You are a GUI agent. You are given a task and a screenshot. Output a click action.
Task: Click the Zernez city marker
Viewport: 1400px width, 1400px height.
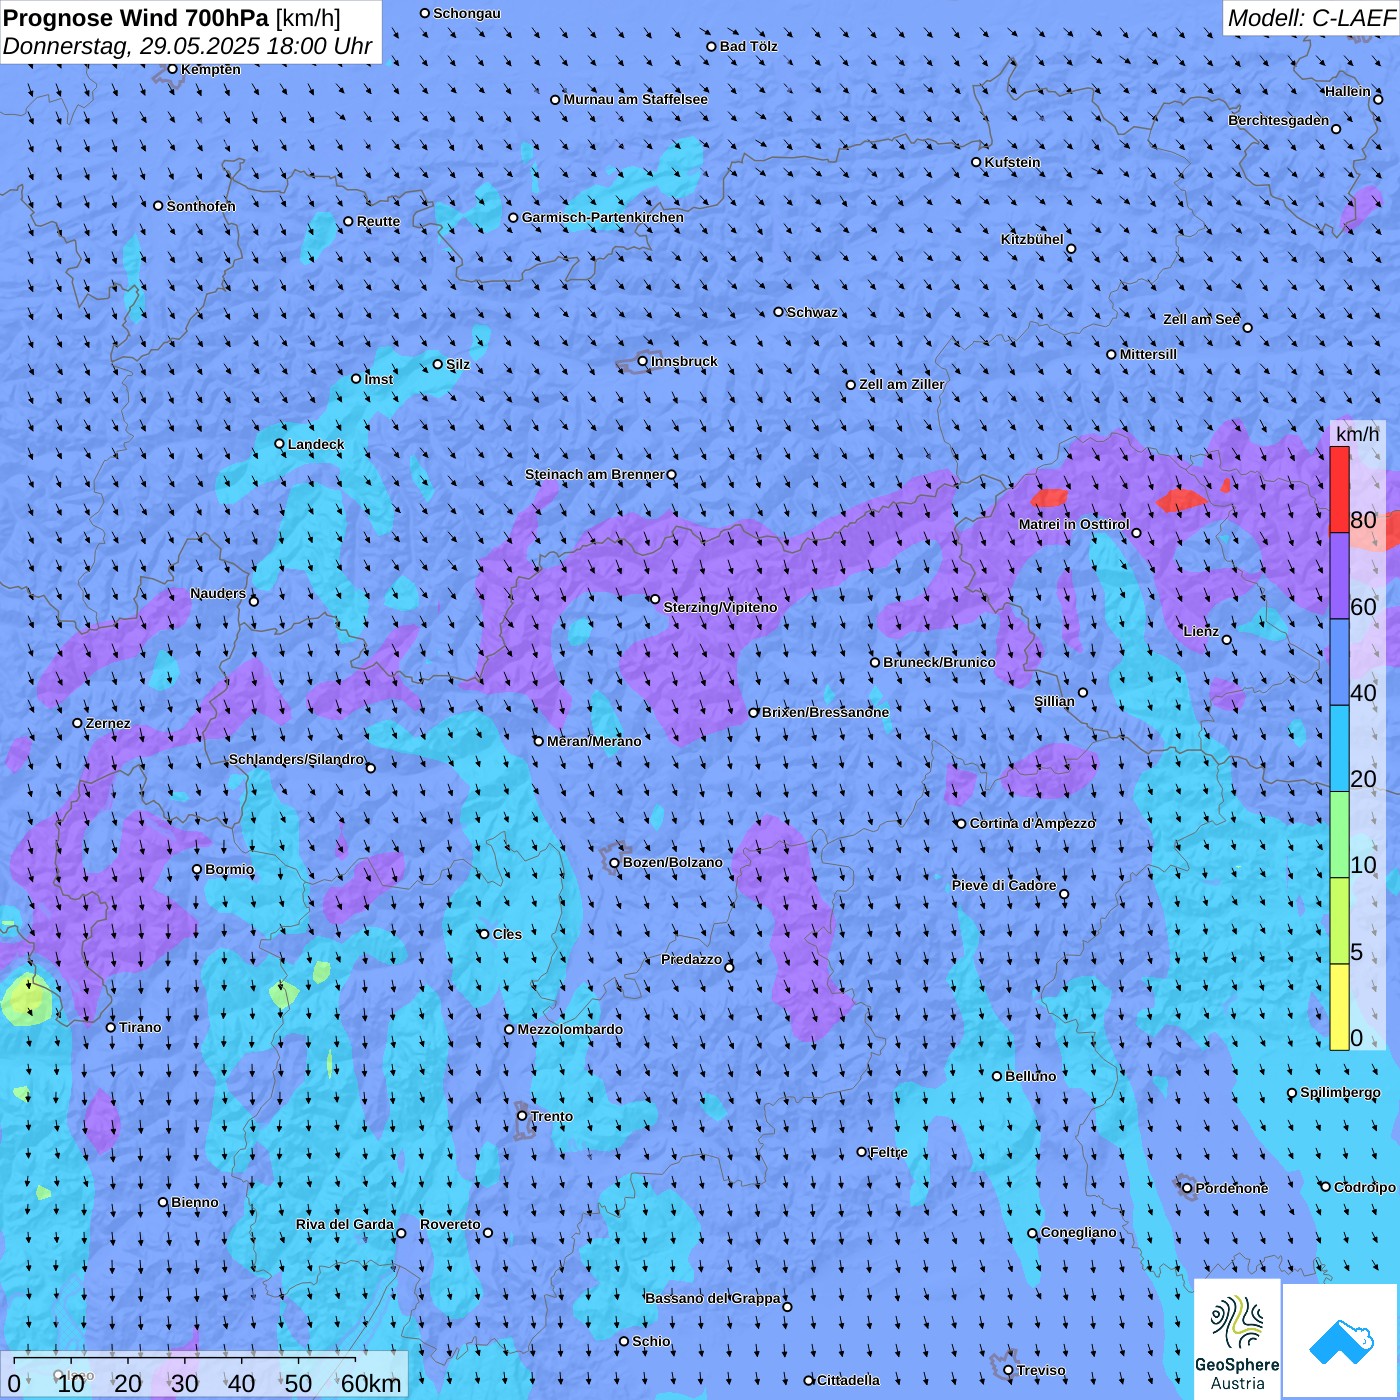click(78, 723)
